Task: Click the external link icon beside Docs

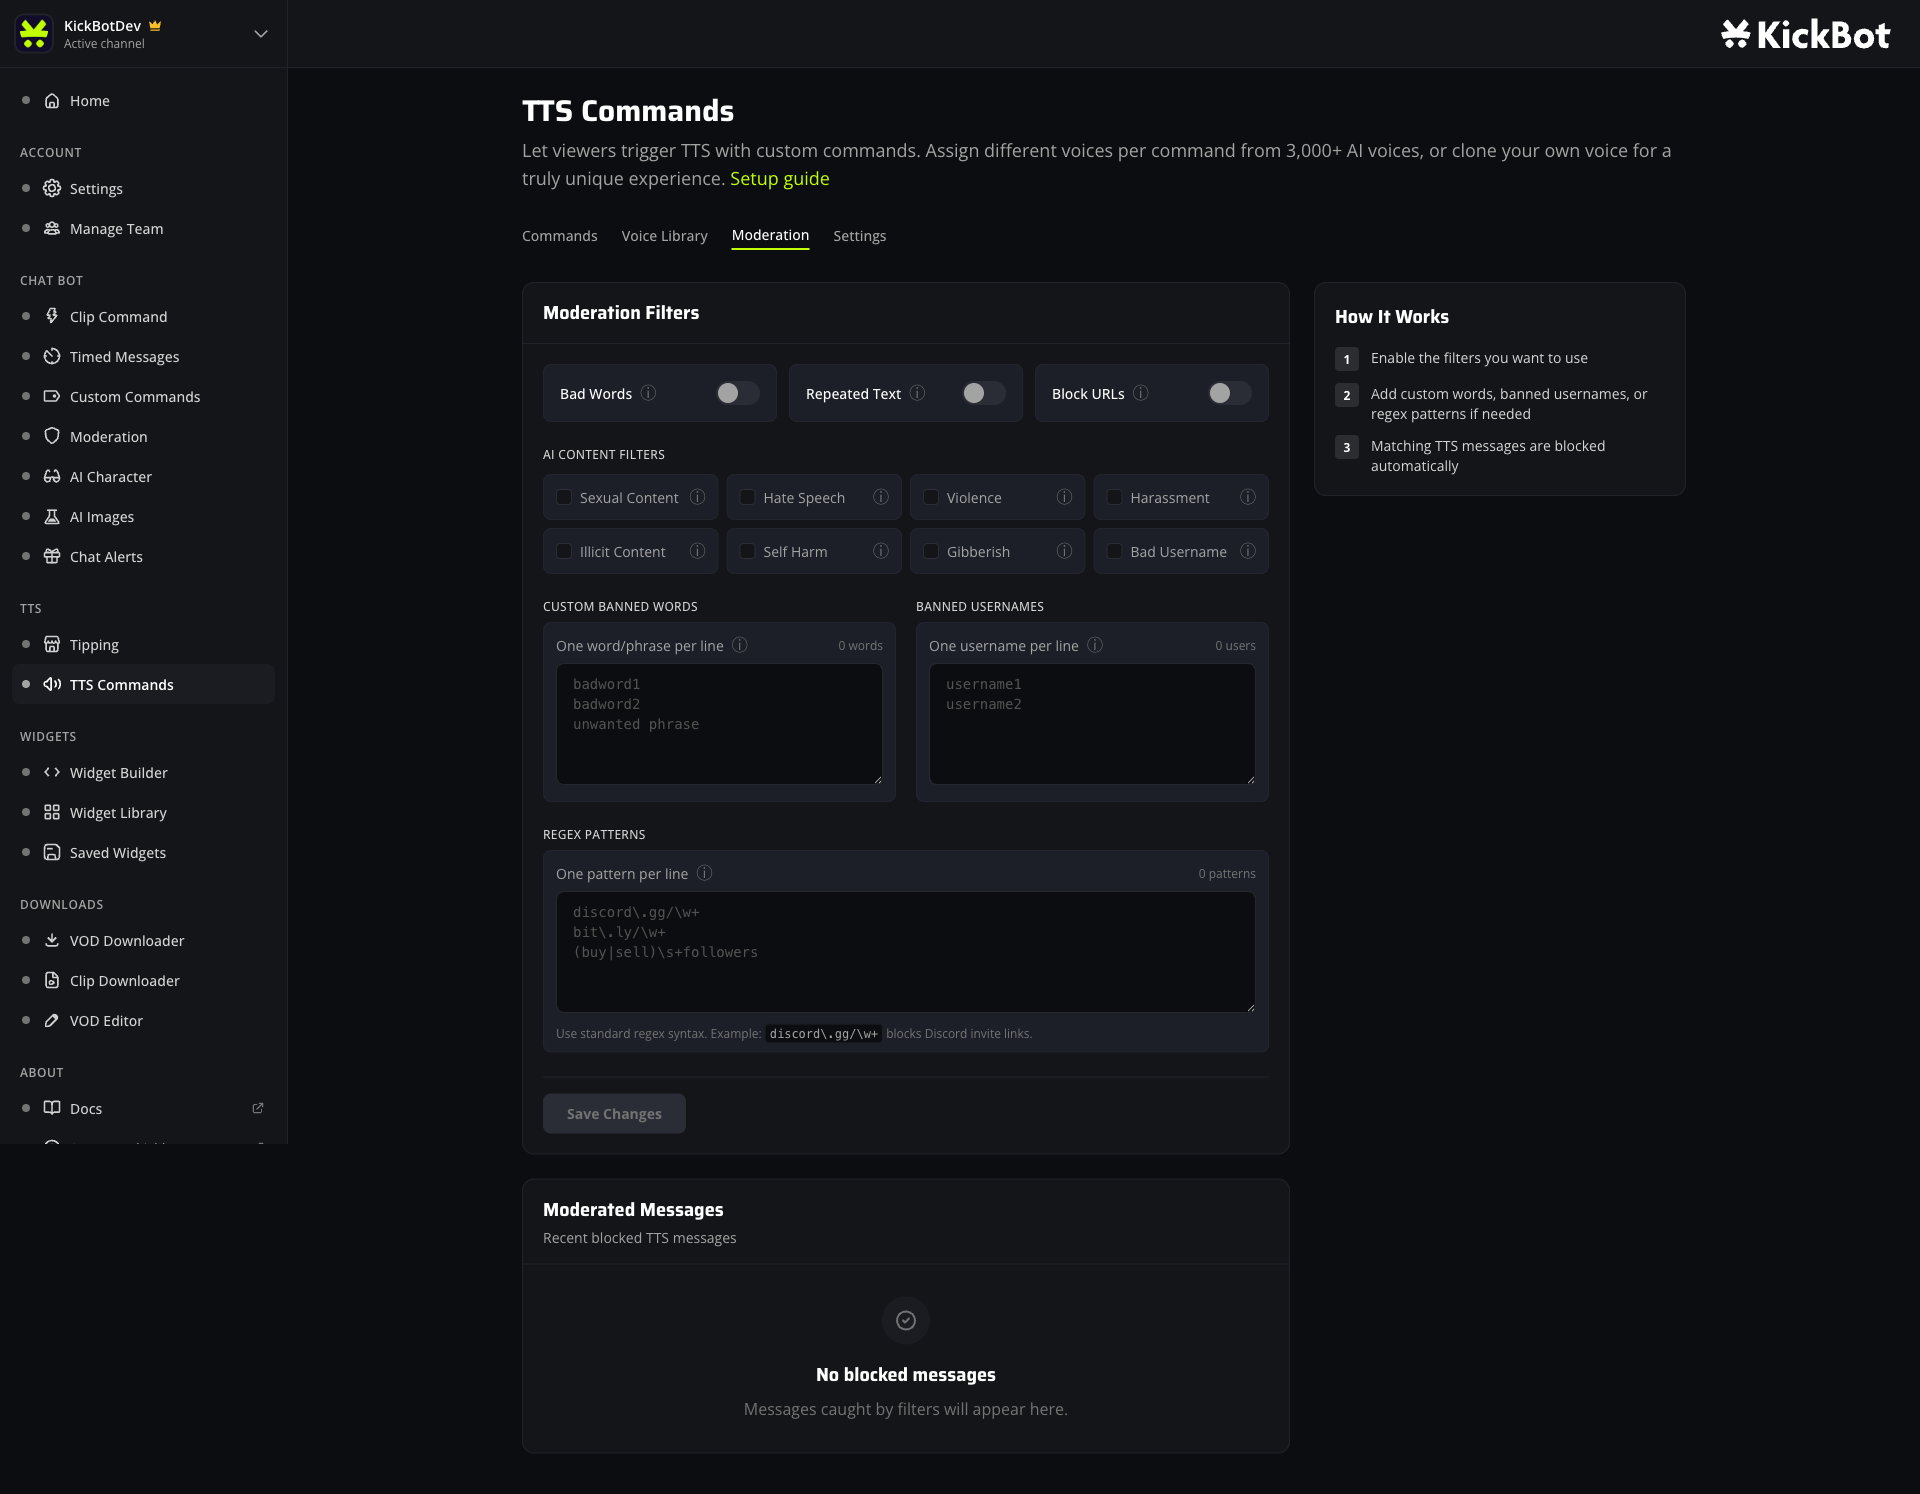Action: pyautogui.click(x=258, y=1108)
